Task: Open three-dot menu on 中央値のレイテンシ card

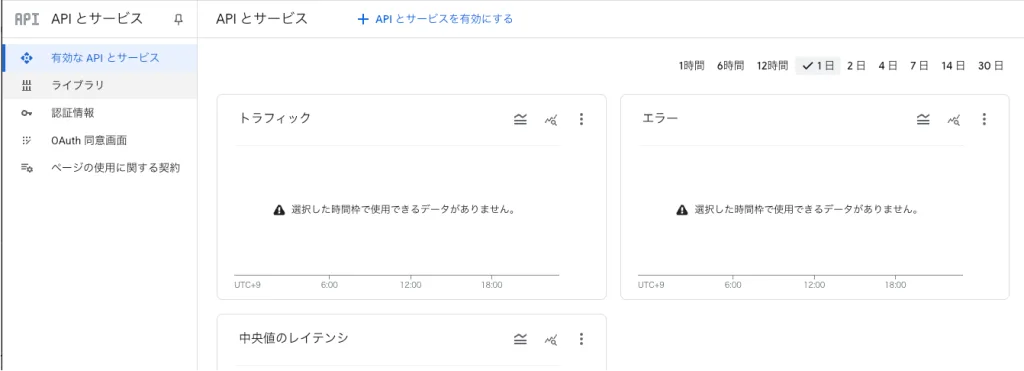Action: tap(581, 339)
